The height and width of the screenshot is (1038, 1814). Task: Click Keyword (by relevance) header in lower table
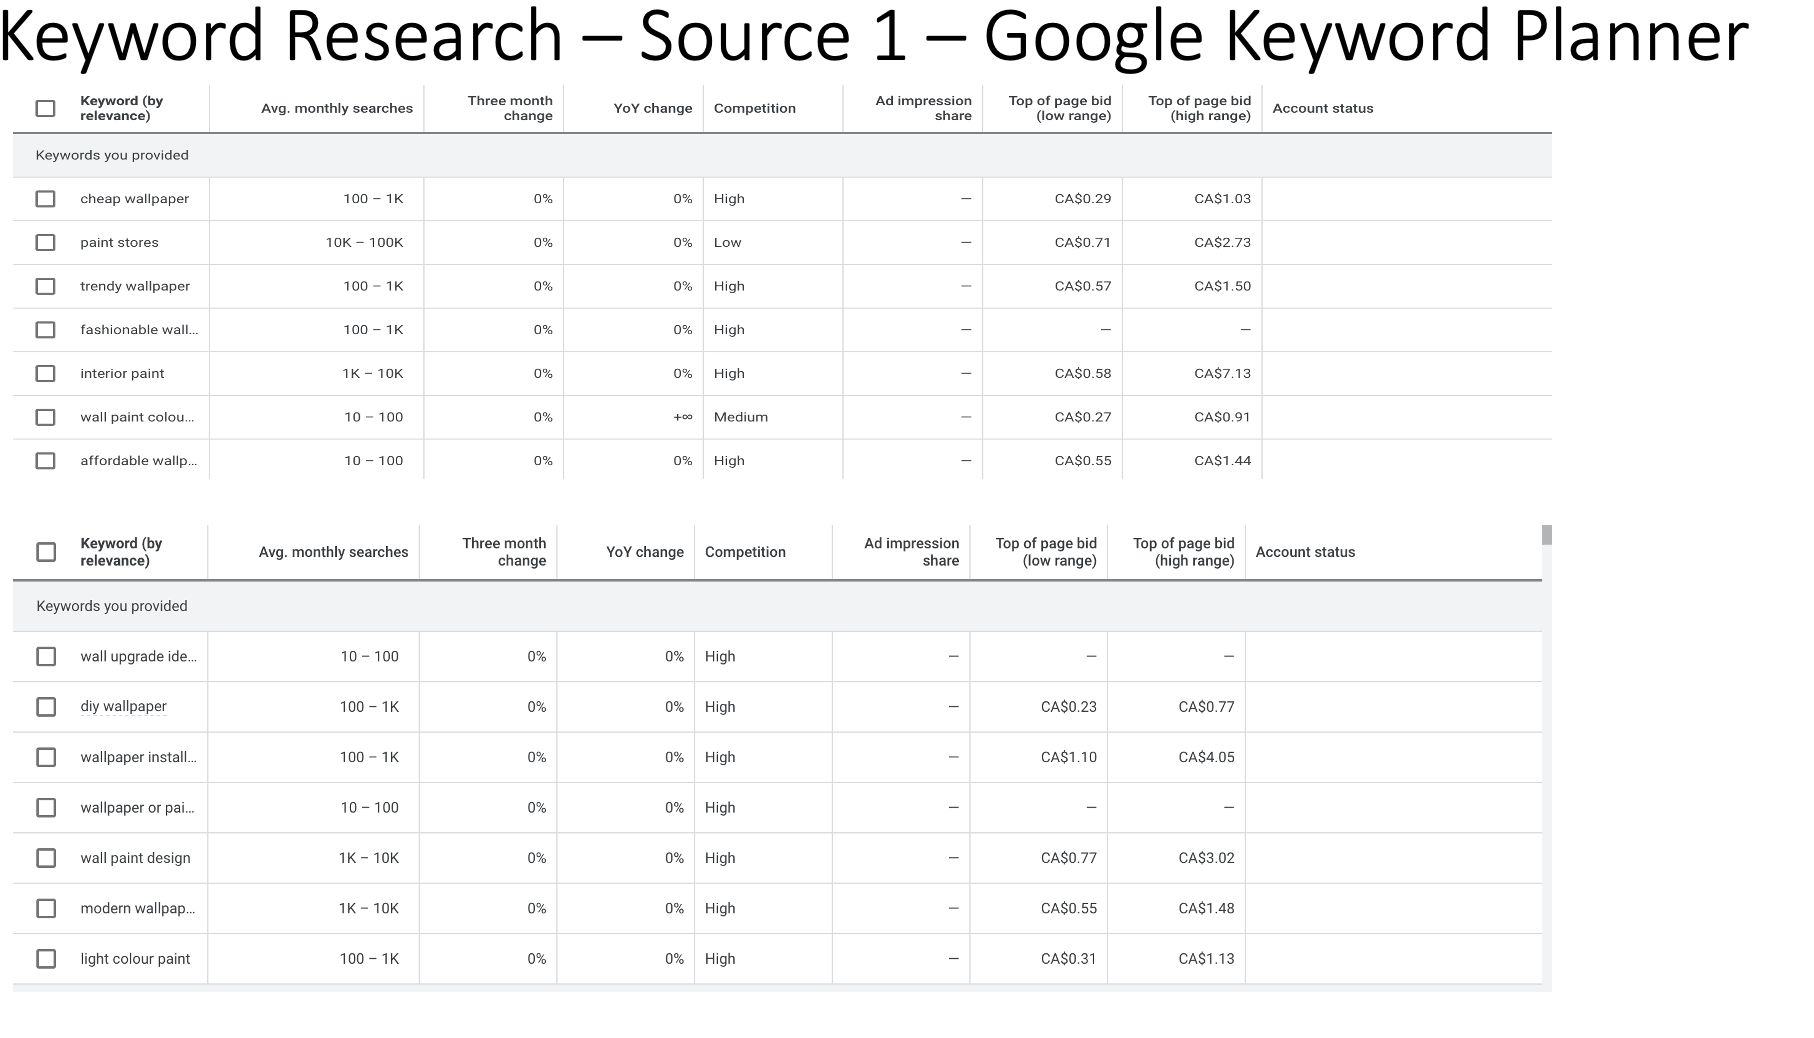coord(121,552)
